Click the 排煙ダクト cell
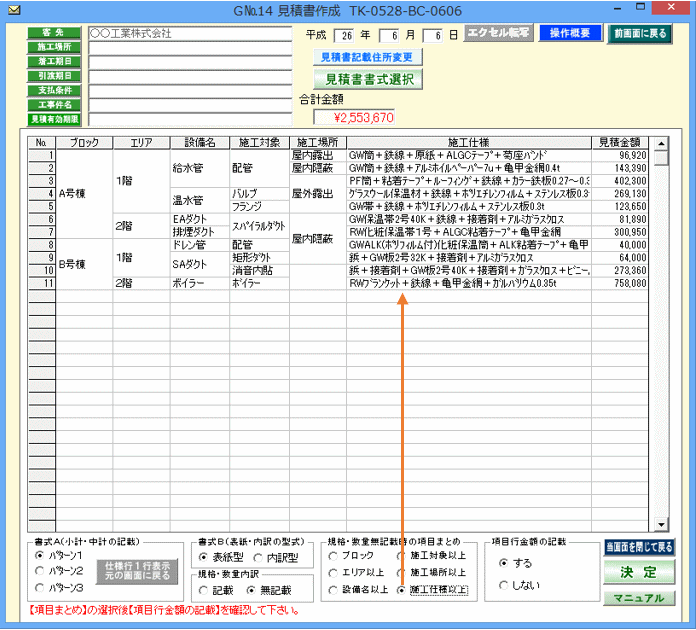Viewport: 696px width, 630px height. click(200, 232)
